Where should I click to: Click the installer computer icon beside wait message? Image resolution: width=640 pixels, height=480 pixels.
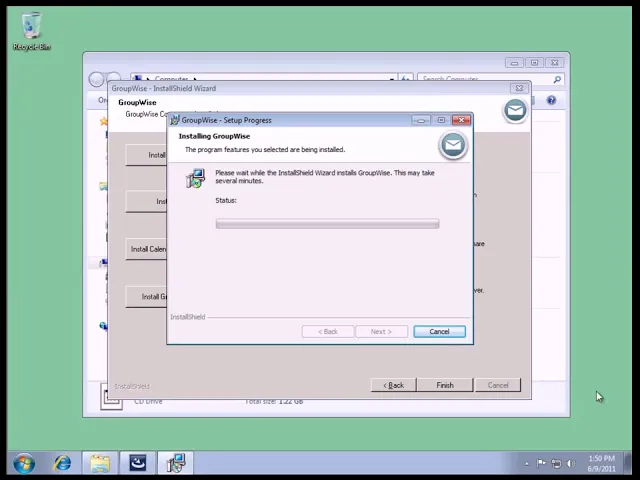pyautogui.click(x=196, y=178)
